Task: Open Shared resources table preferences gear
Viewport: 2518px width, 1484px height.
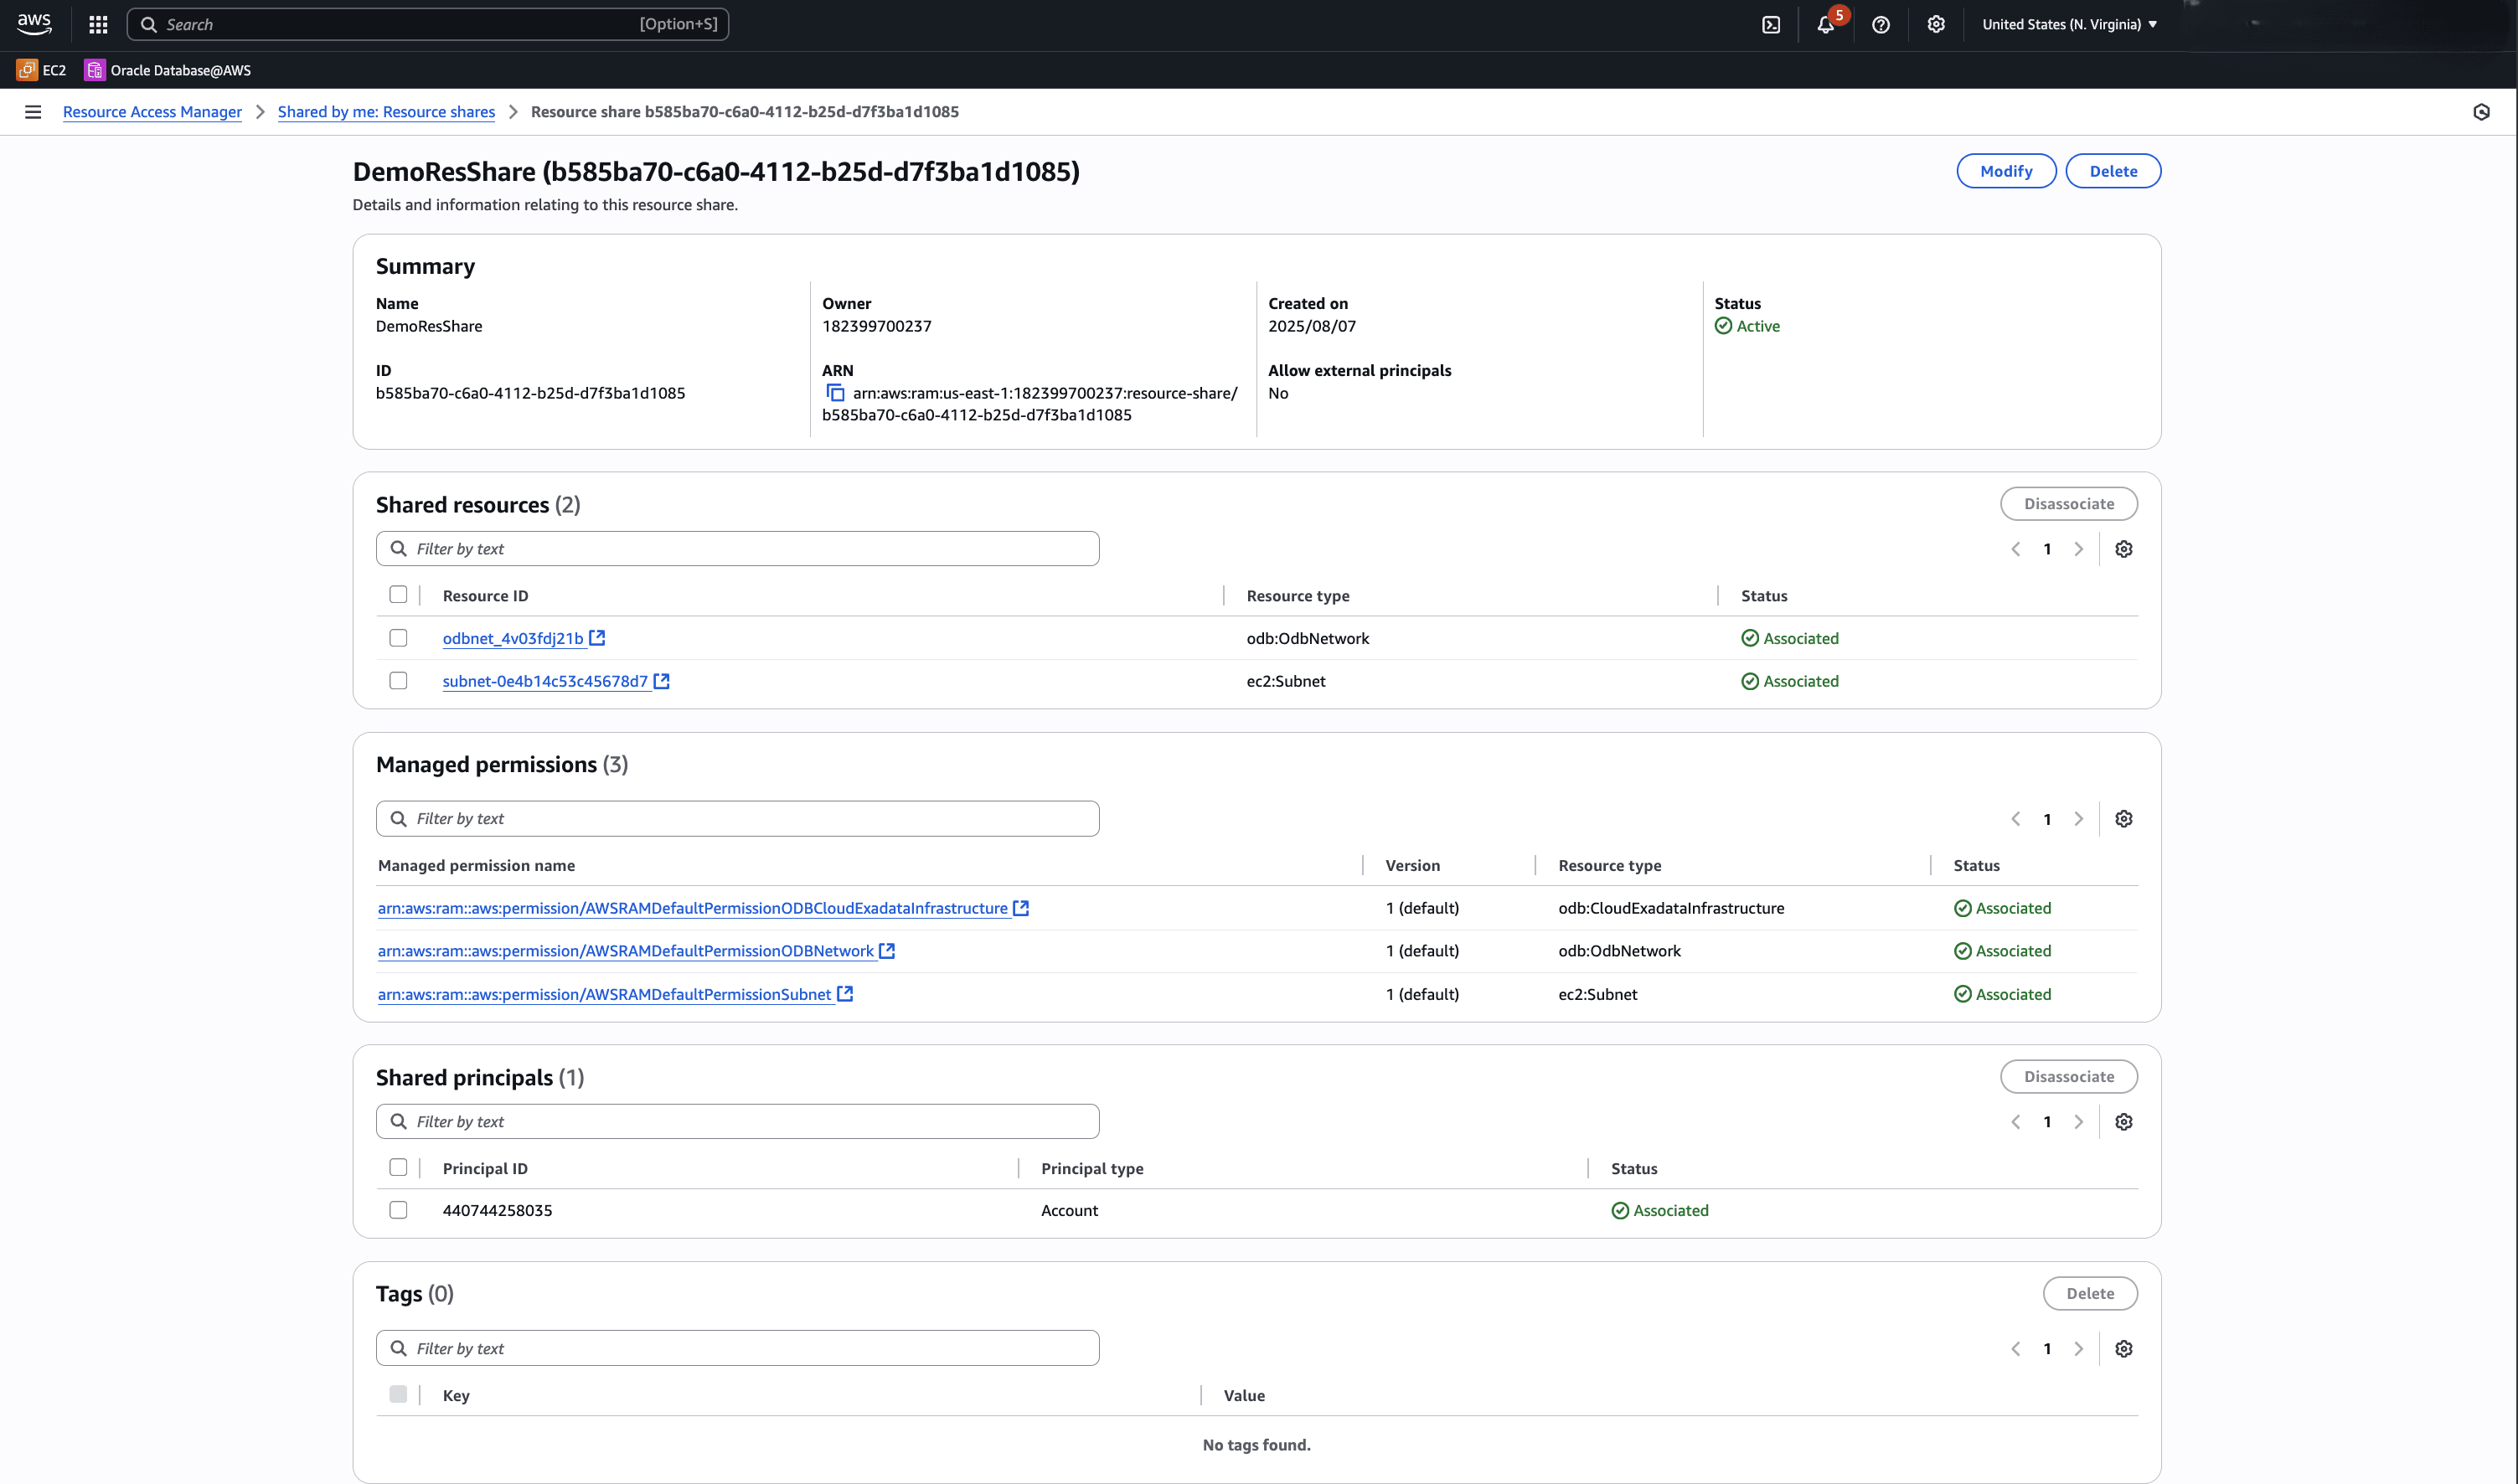Action: pyautogui.click(x=2124, y=549)
